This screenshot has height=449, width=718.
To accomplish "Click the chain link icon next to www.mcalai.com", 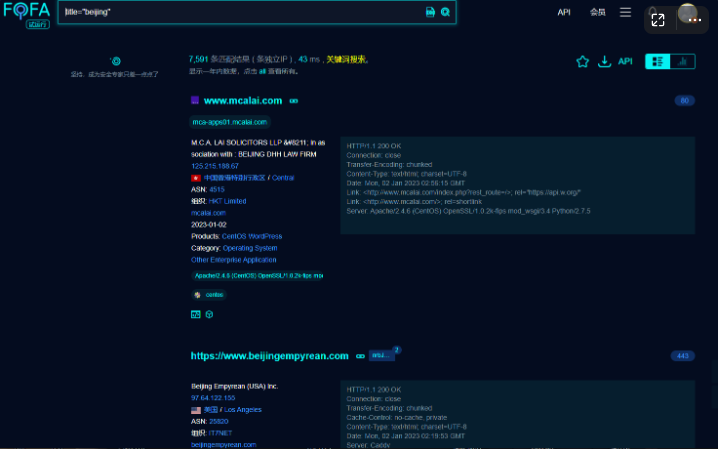I will [x=294, y=101].
